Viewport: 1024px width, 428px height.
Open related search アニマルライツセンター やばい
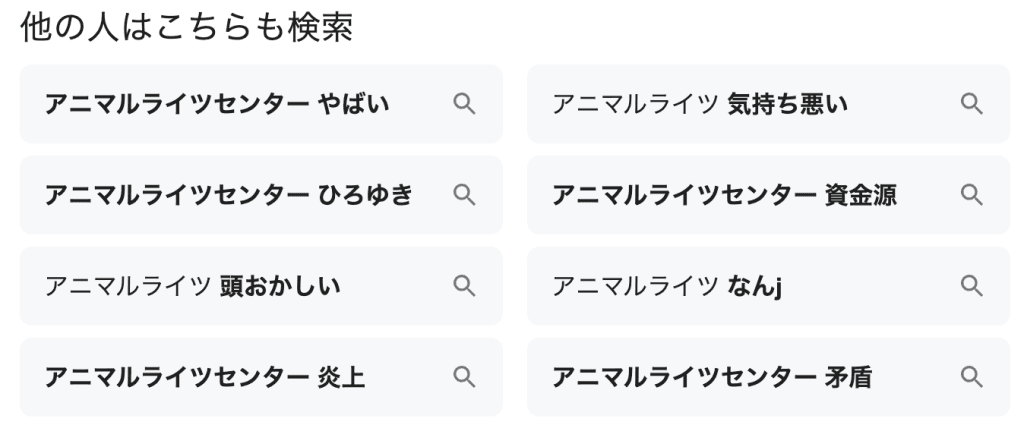click(x=216, y=104)
